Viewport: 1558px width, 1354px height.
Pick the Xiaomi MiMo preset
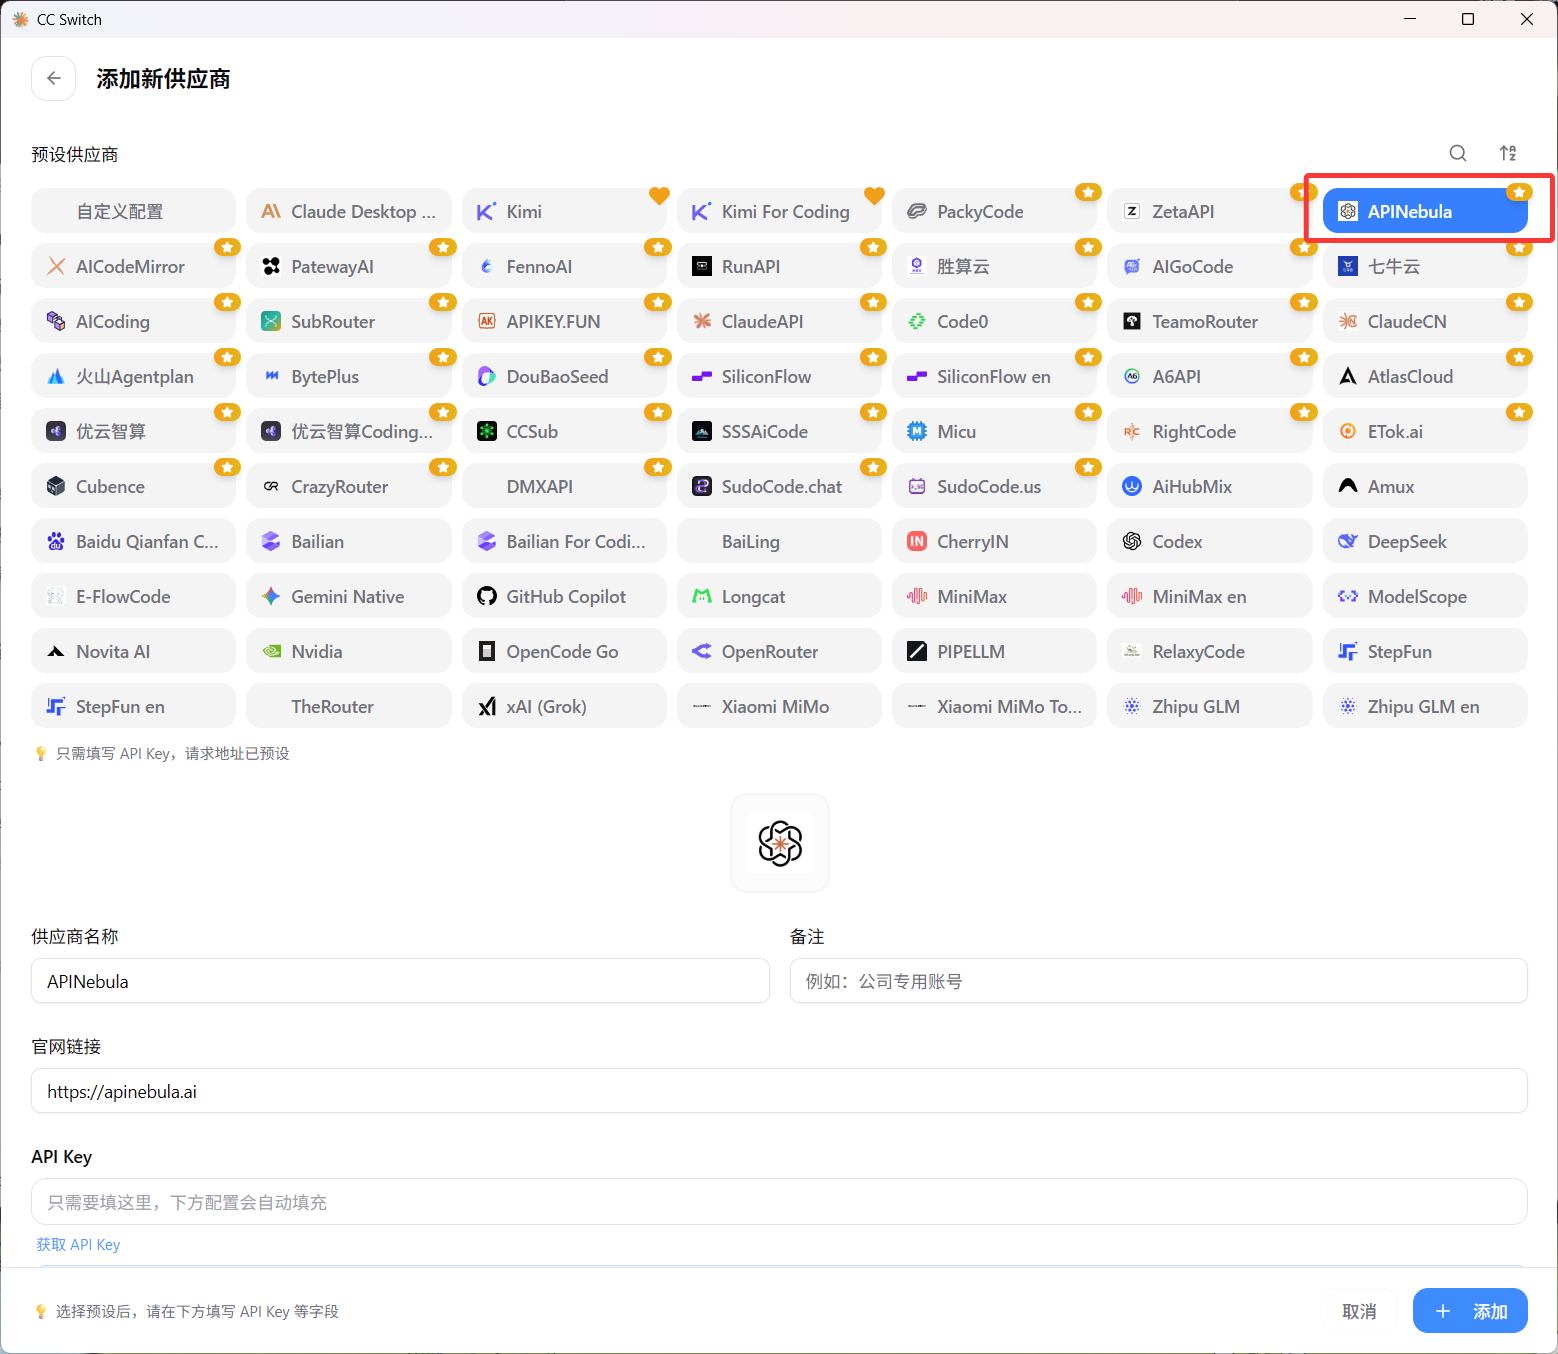point(779,706)
